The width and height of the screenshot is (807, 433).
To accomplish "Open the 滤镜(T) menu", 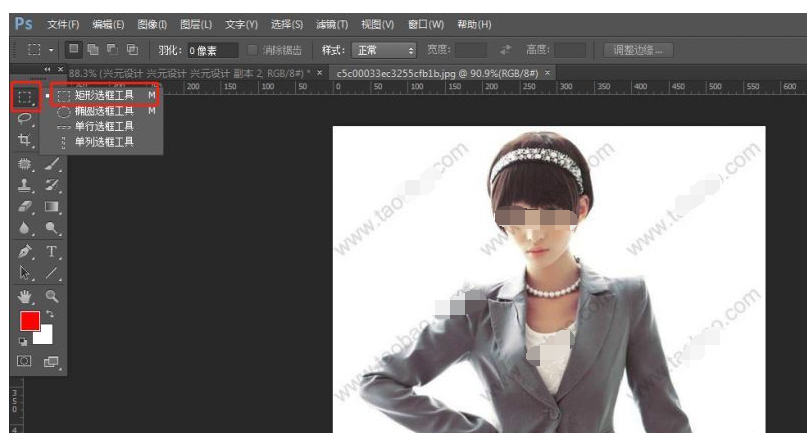I will tap(331, 24).
